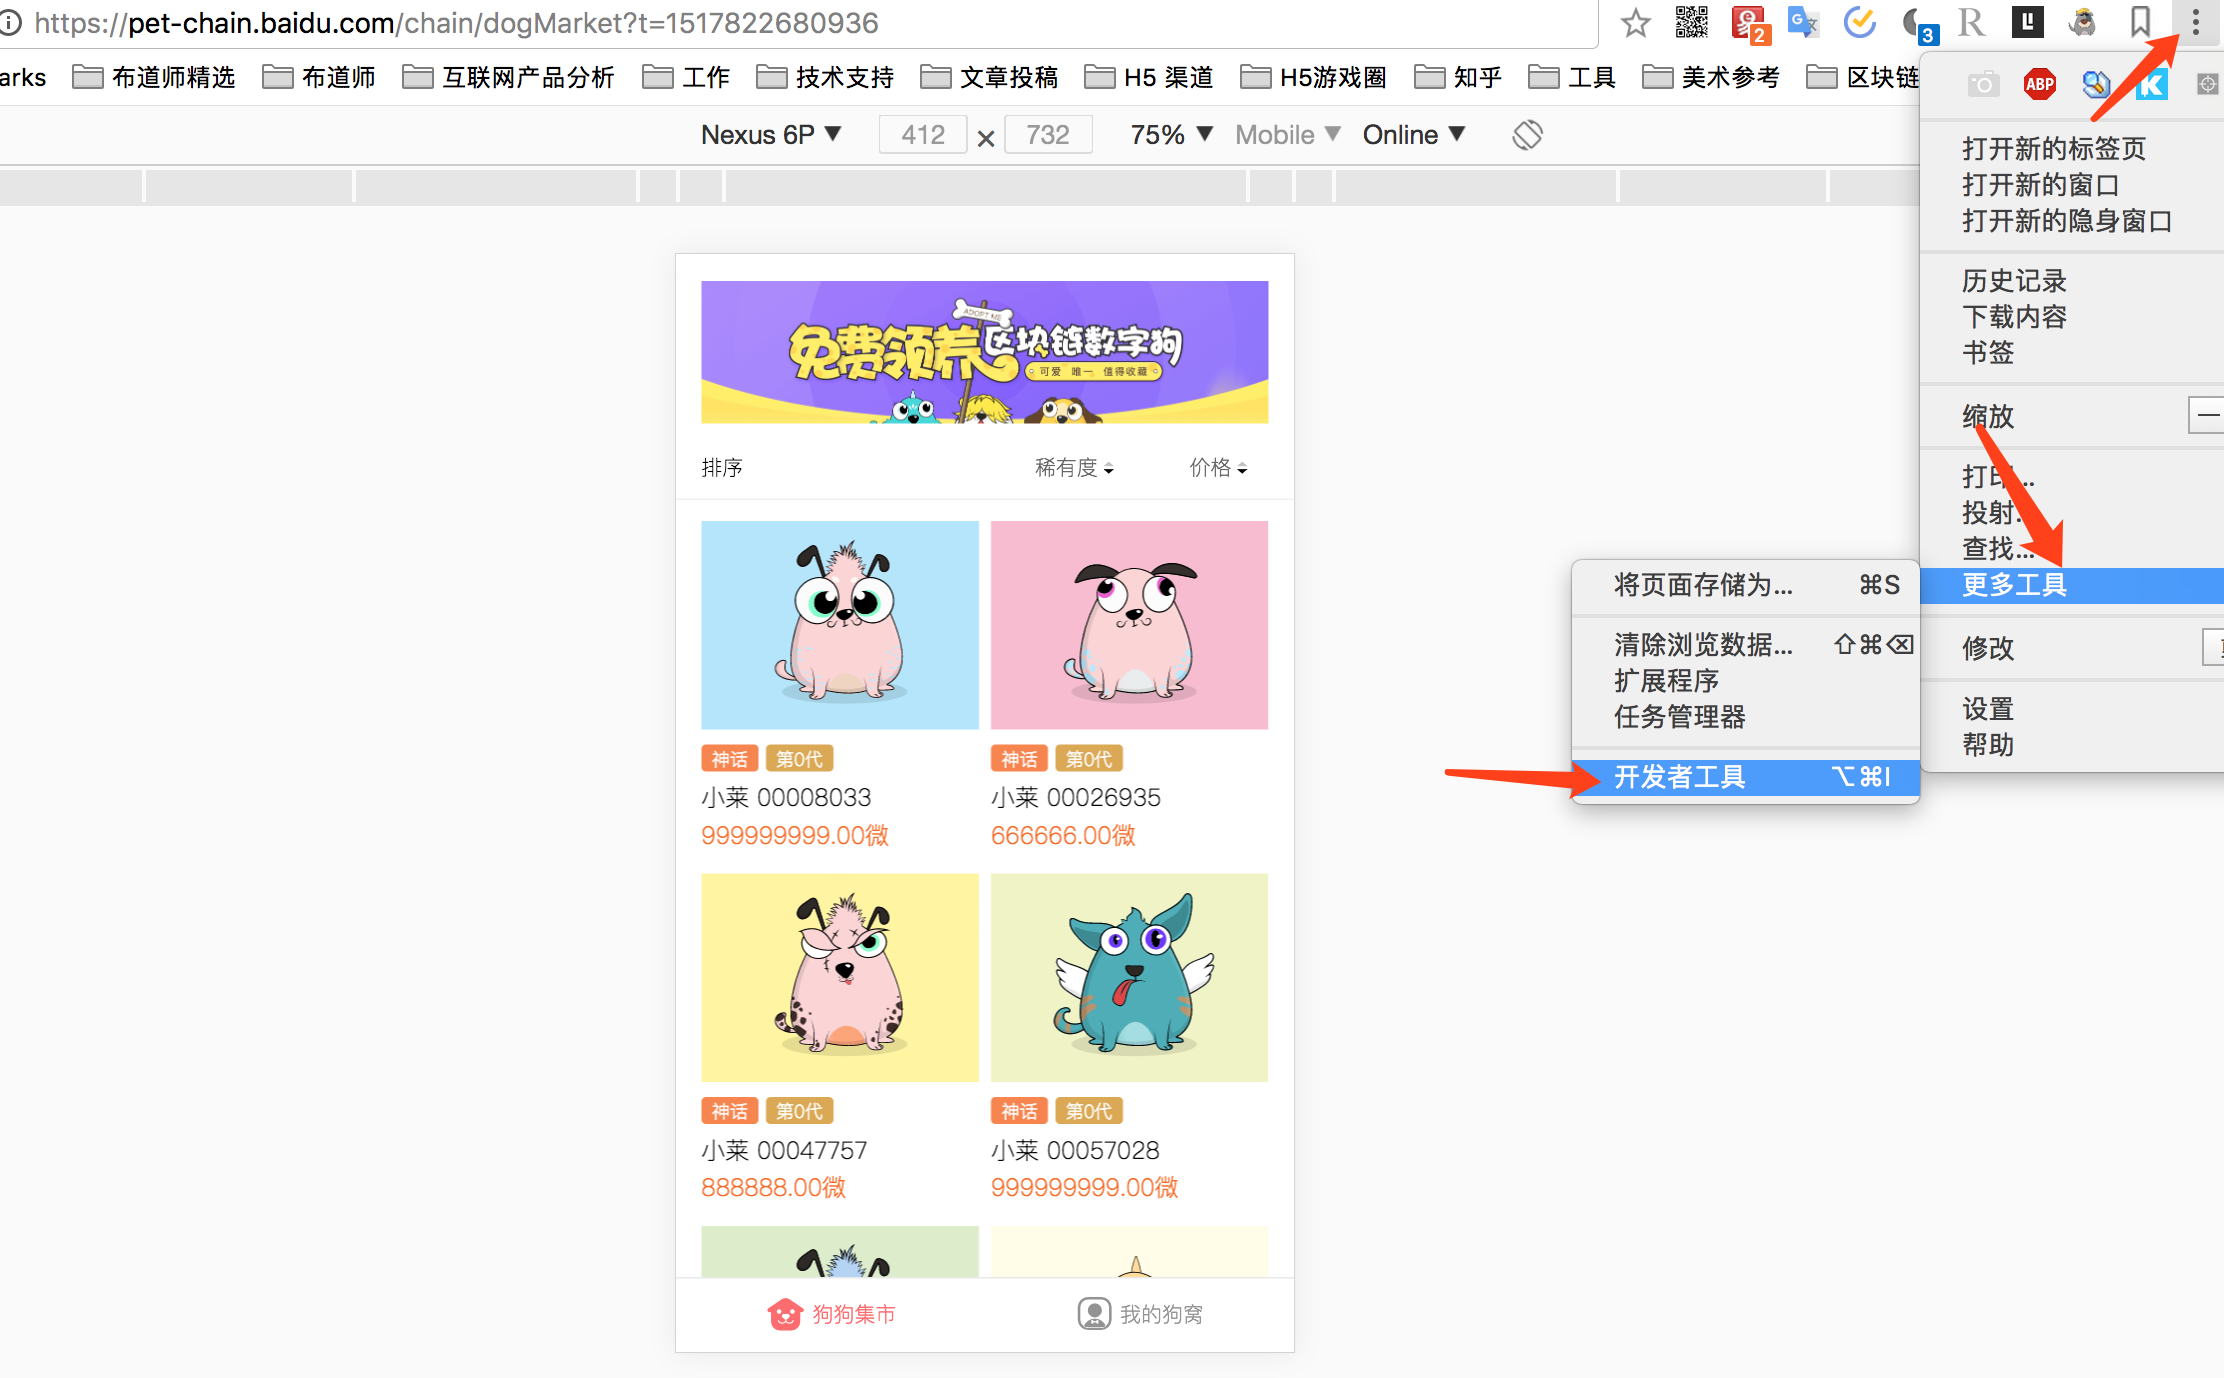Choose 扩展程序 in the more tools submenu
The image size is (2224, 1378).
(x=1666, y=681)
